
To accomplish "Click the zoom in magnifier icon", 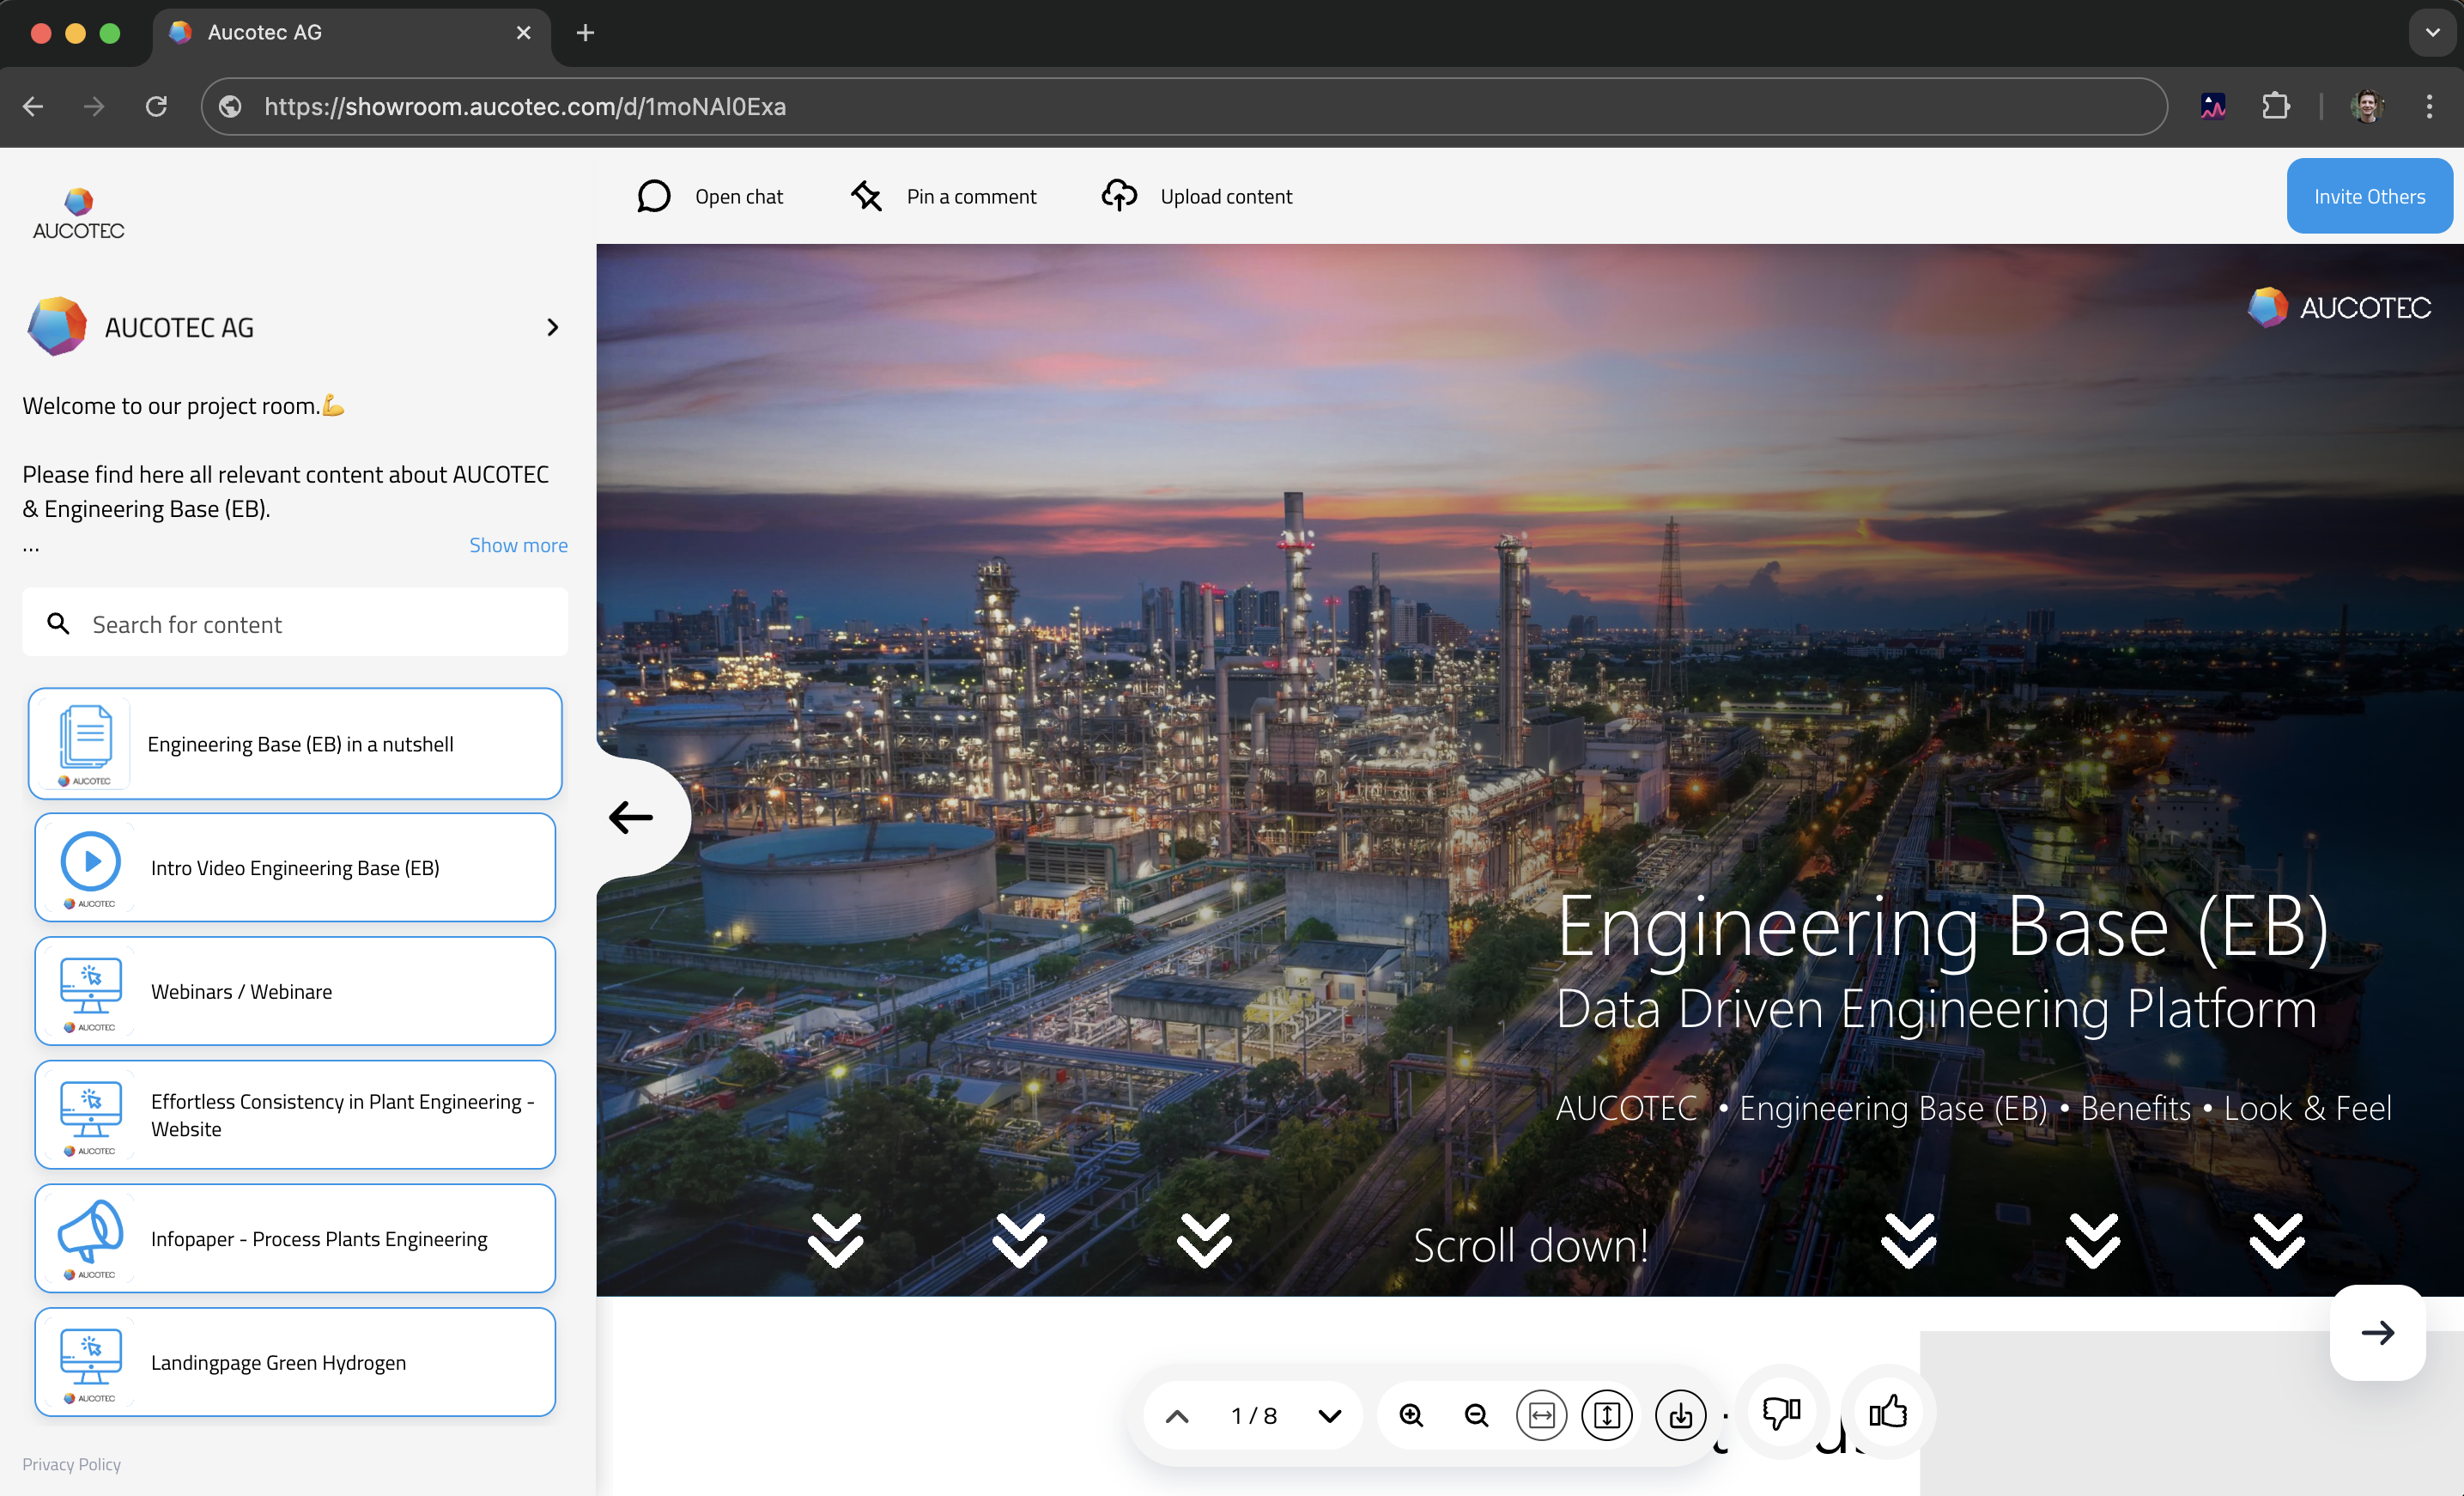I will [x=1411, y=1415].
